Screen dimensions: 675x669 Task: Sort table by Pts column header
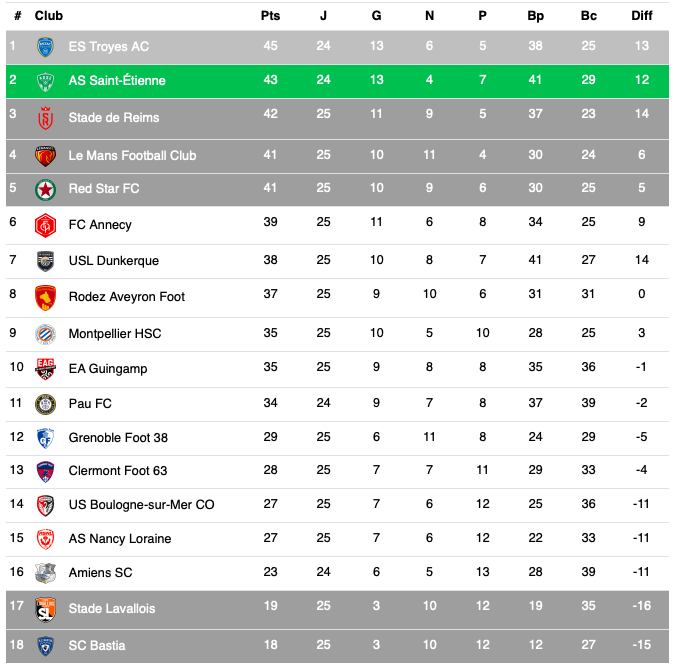(270, 16)
